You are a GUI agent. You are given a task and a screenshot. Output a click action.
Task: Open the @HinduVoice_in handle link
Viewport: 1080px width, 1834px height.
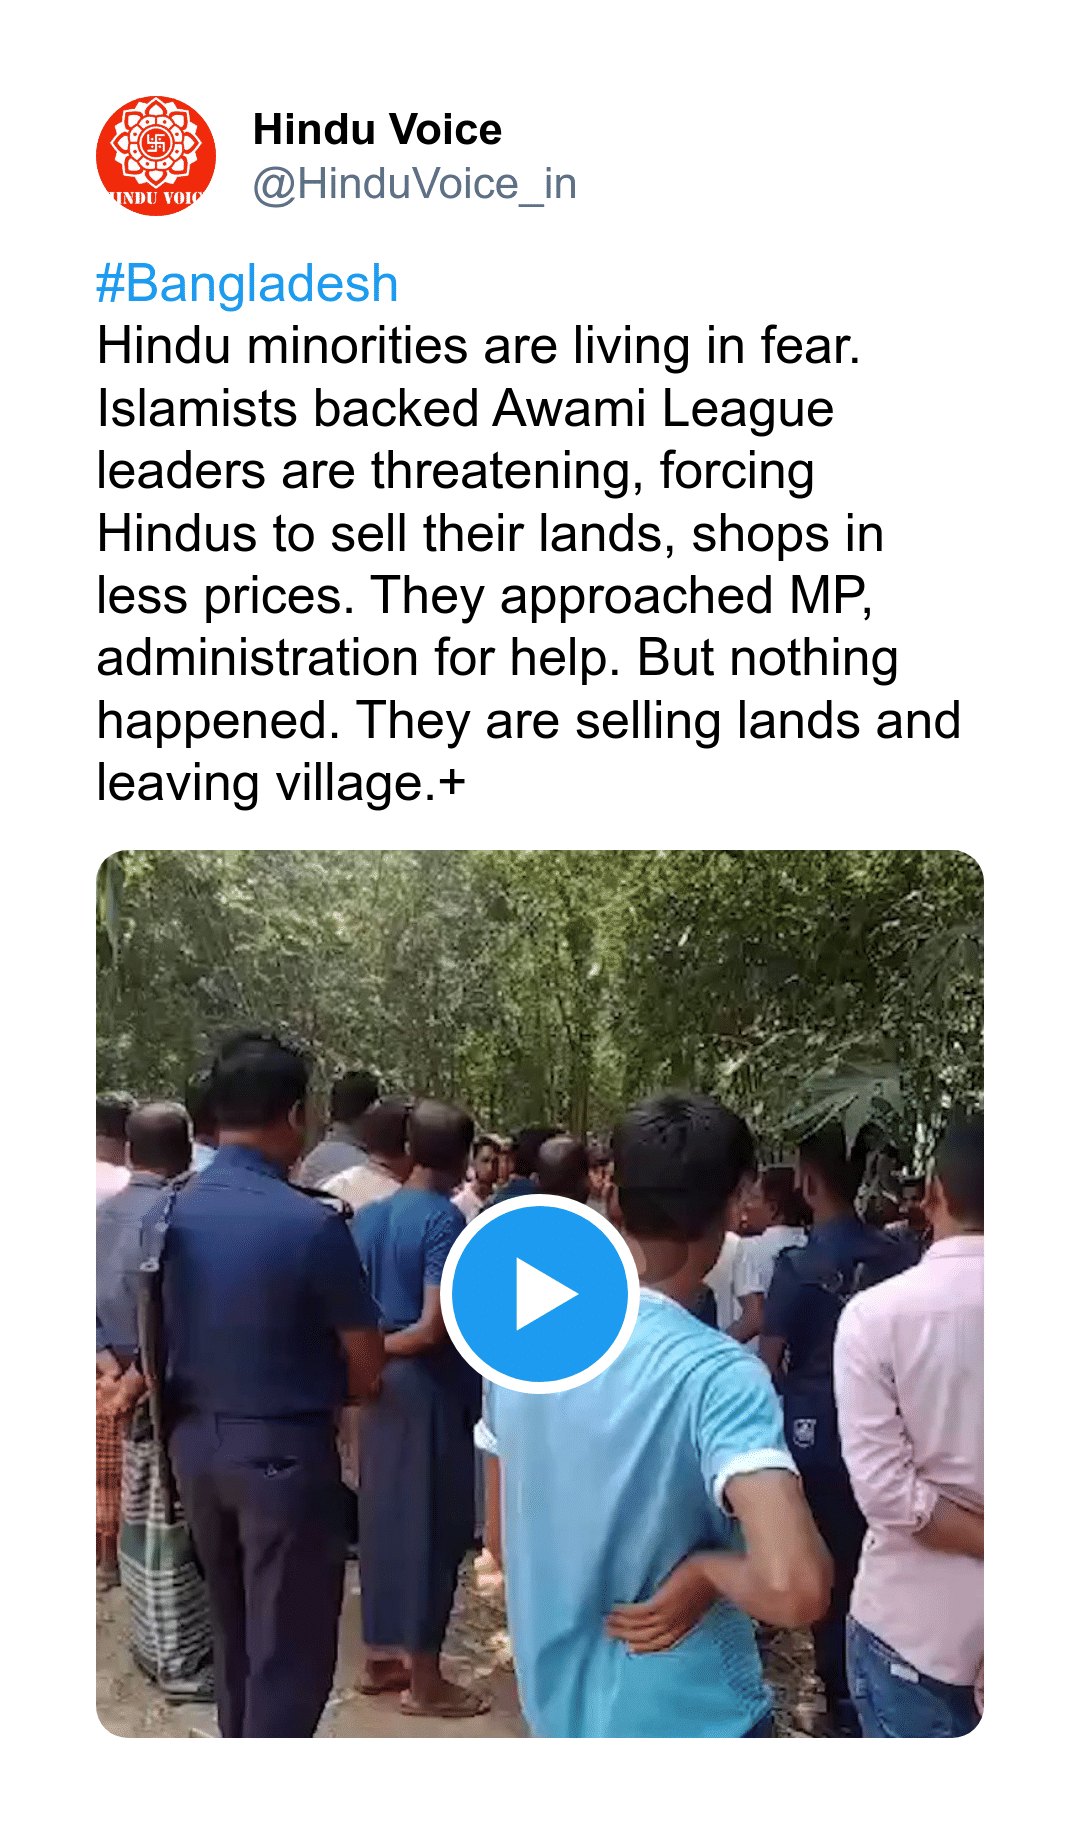414,184
